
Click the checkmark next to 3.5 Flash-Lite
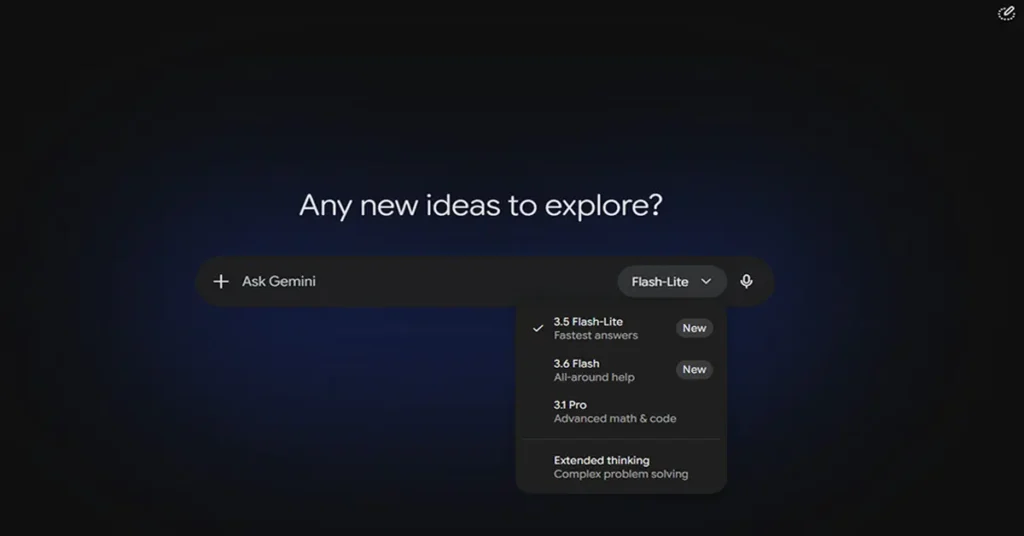tap(537, 328)
